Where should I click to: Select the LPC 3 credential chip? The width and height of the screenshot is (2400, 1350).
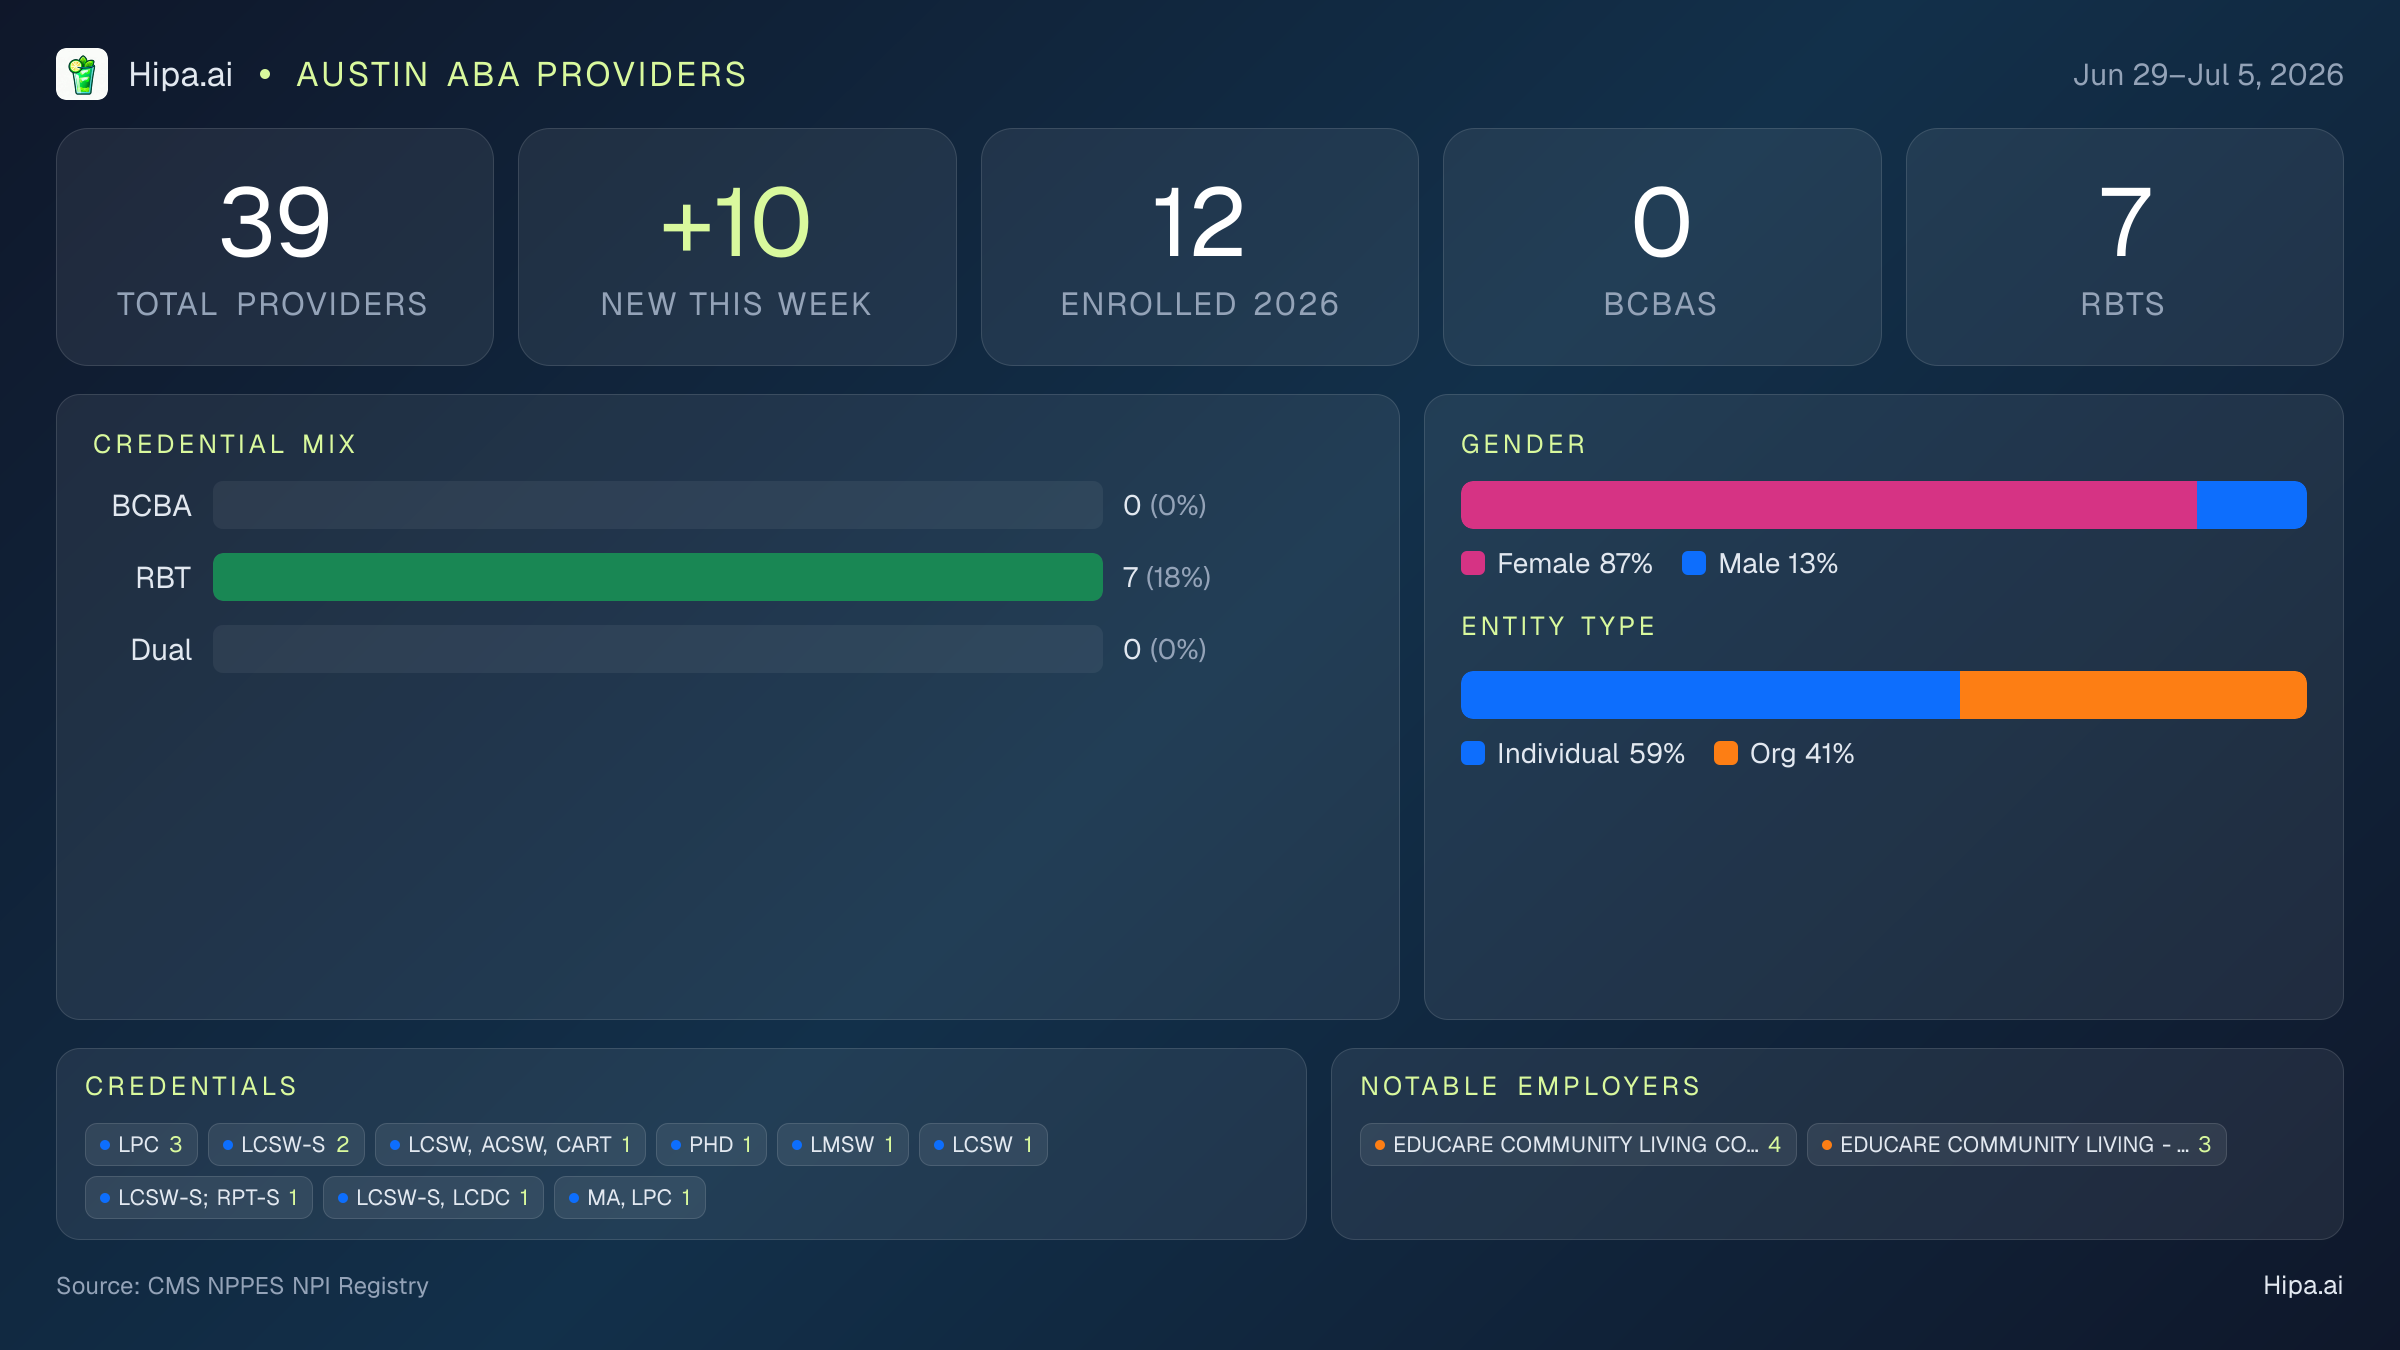point(141,1144)
